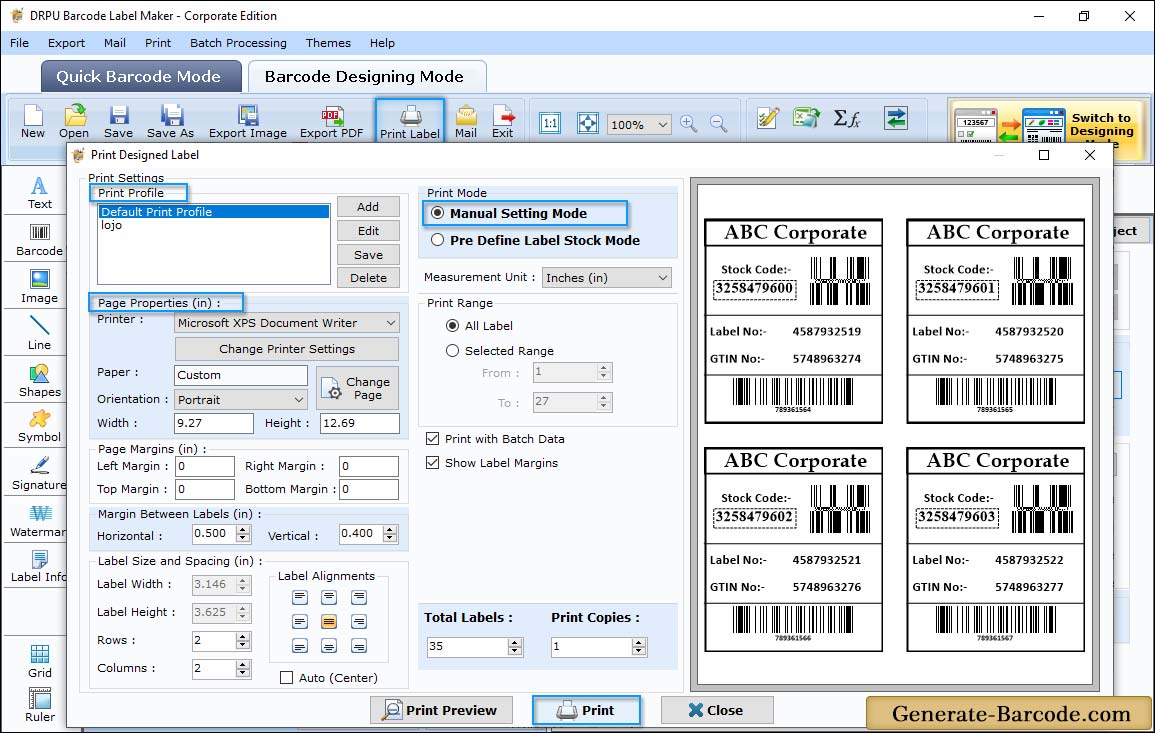Select the Image tool in sidebar
Viewport: 1155px width, 733px height.
40,287
